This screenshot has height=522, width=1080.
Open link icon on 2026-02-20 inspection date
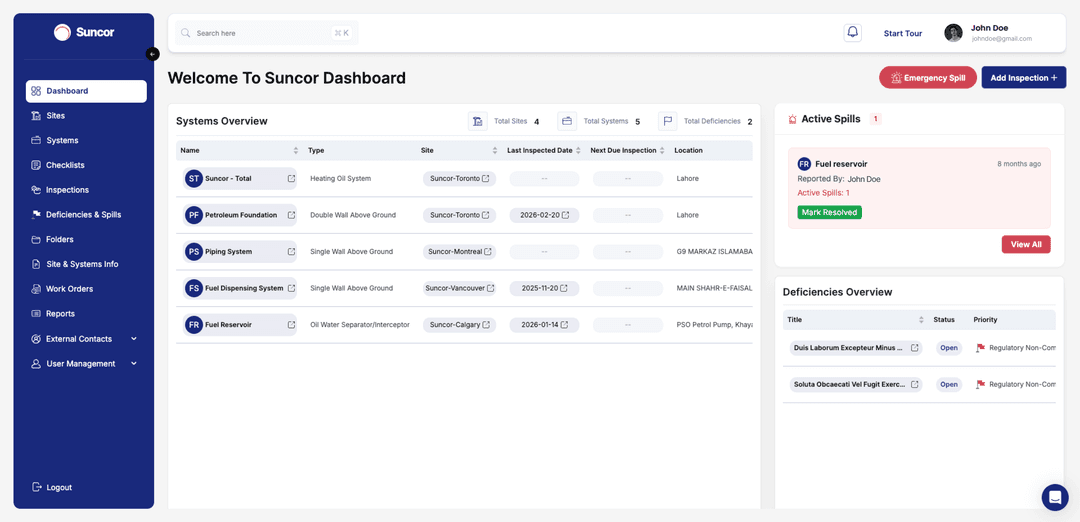pyautogui.click(x=565, y=215)
